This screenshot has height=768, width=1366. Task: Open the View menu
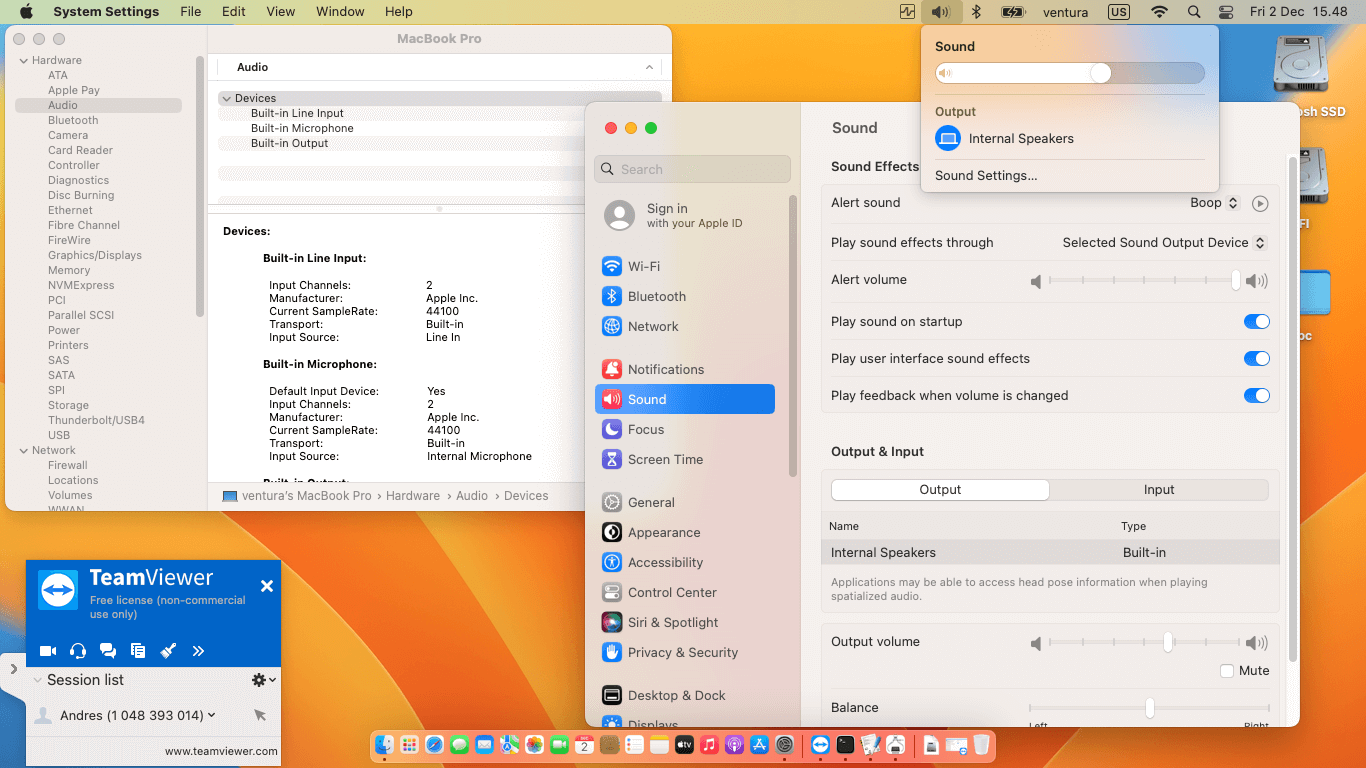click(281, 12)
